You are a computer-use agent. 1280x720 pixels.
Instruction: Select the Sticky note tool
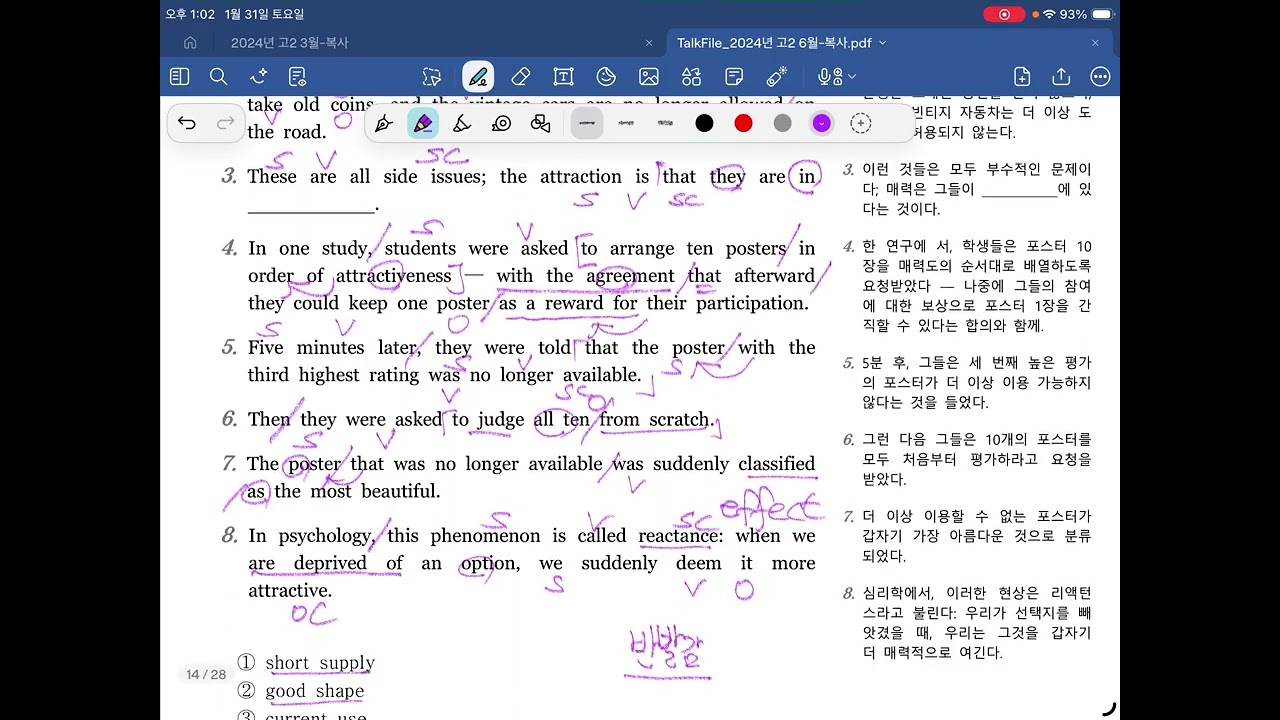(x=734, y=77)
